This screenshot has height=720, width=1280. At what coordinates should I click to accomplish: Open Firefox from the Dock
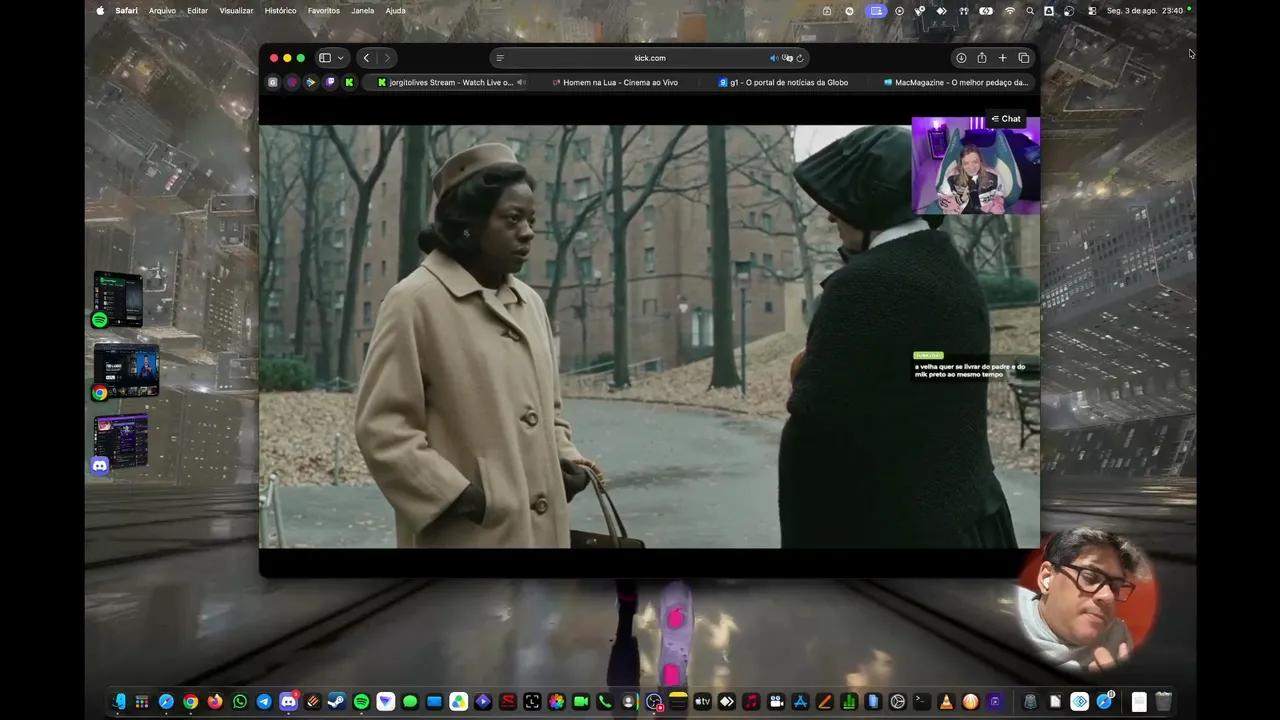click(x=215, y=702)
